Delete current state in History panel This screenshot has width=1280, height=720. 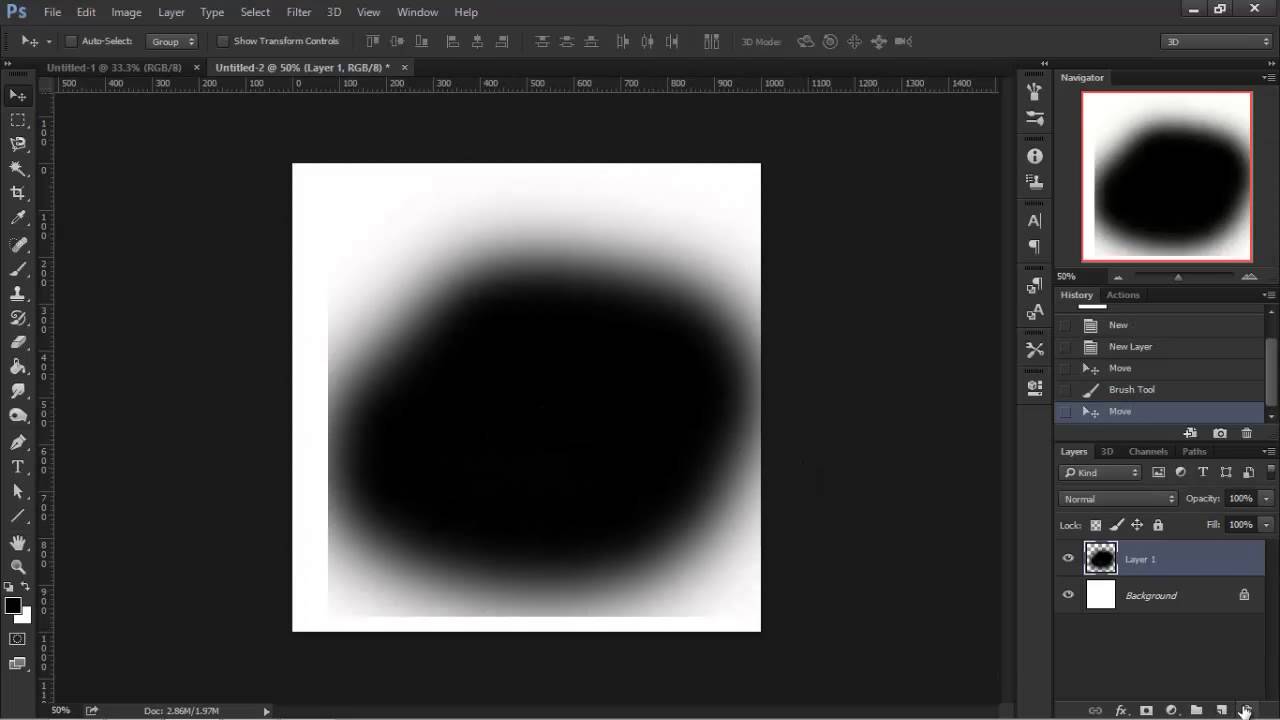point(1246,433)
